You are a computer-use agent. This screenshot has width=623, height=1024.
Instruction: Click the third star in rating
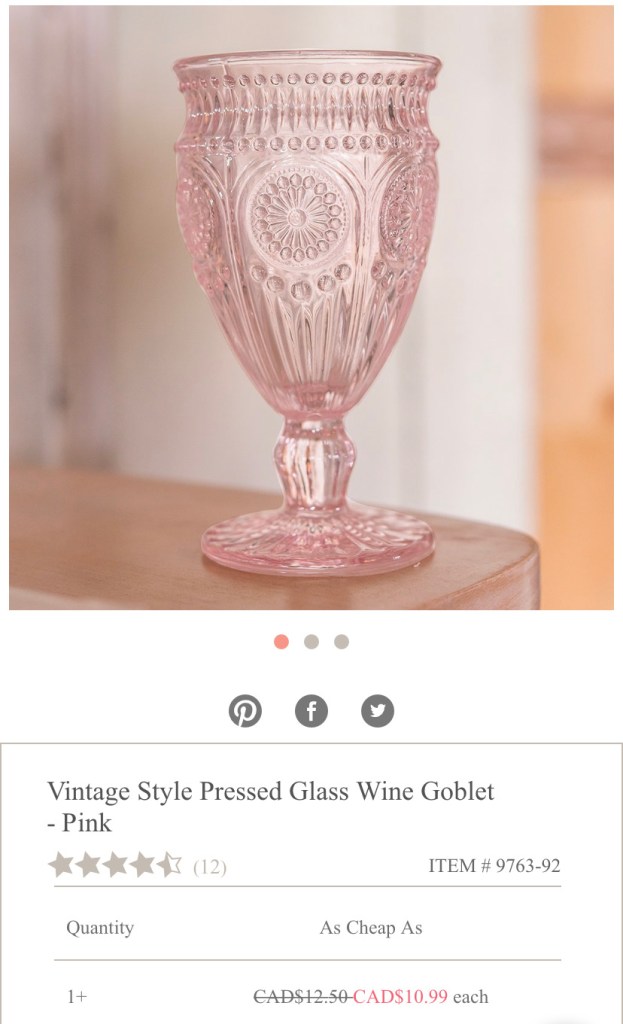pos(115,865)
